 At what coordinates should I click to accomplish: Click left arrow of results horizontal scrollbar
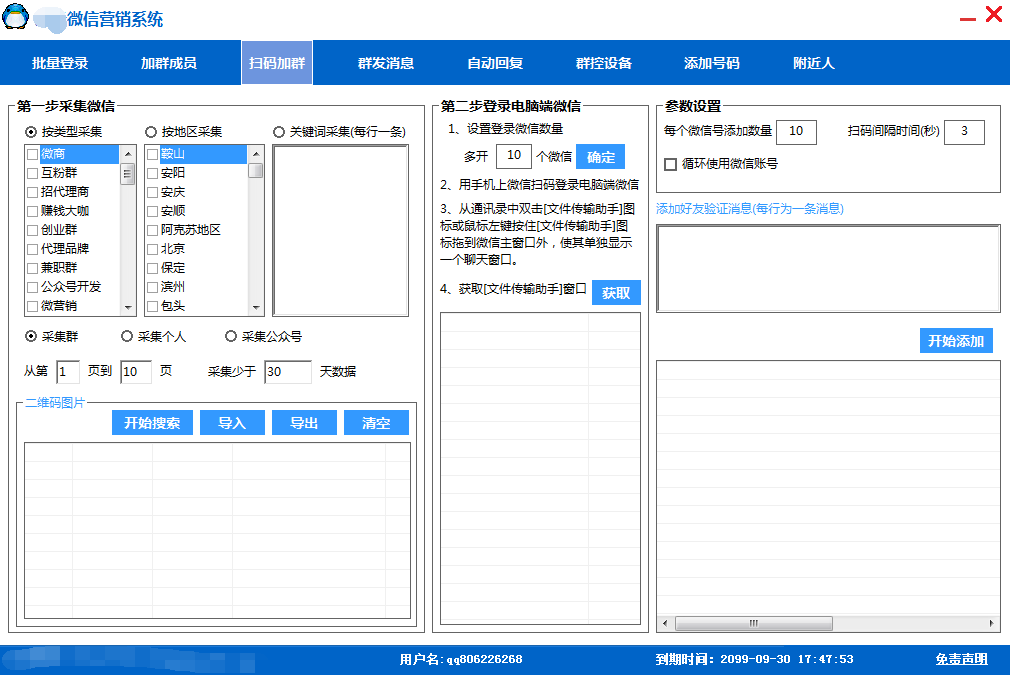665,623
